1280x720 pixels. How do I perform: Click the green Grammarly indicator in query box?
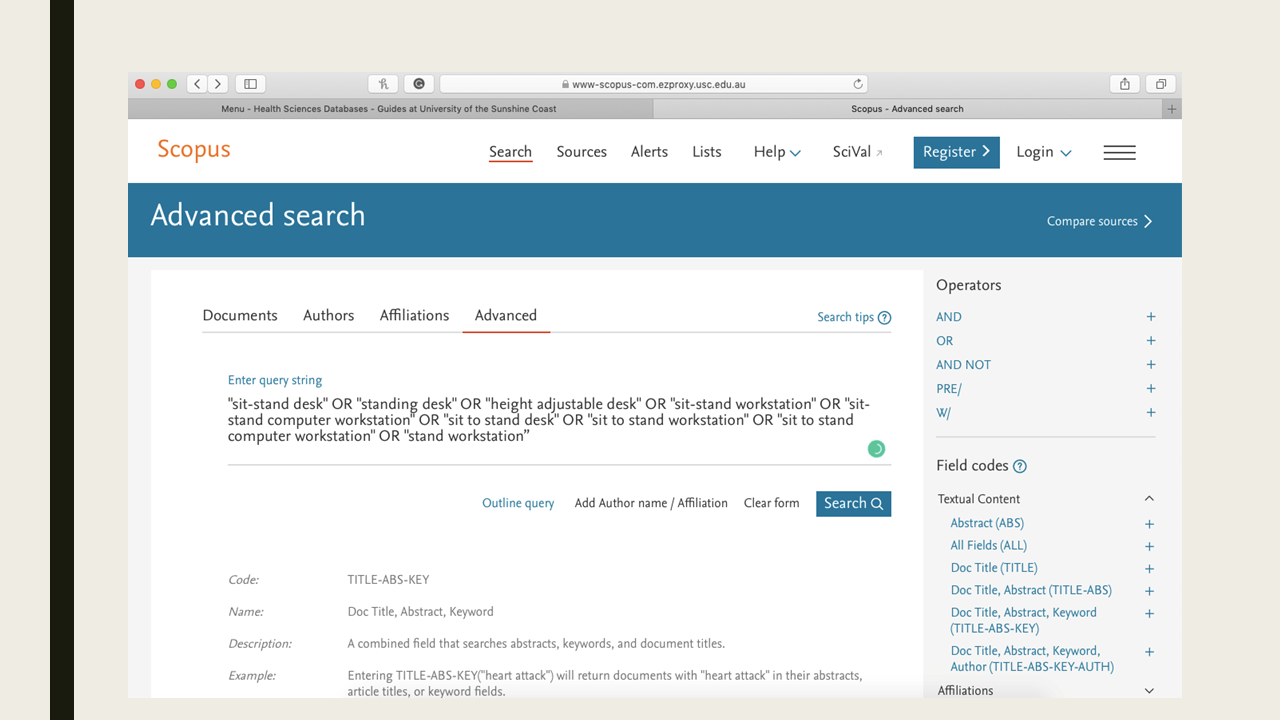[876, 449]
